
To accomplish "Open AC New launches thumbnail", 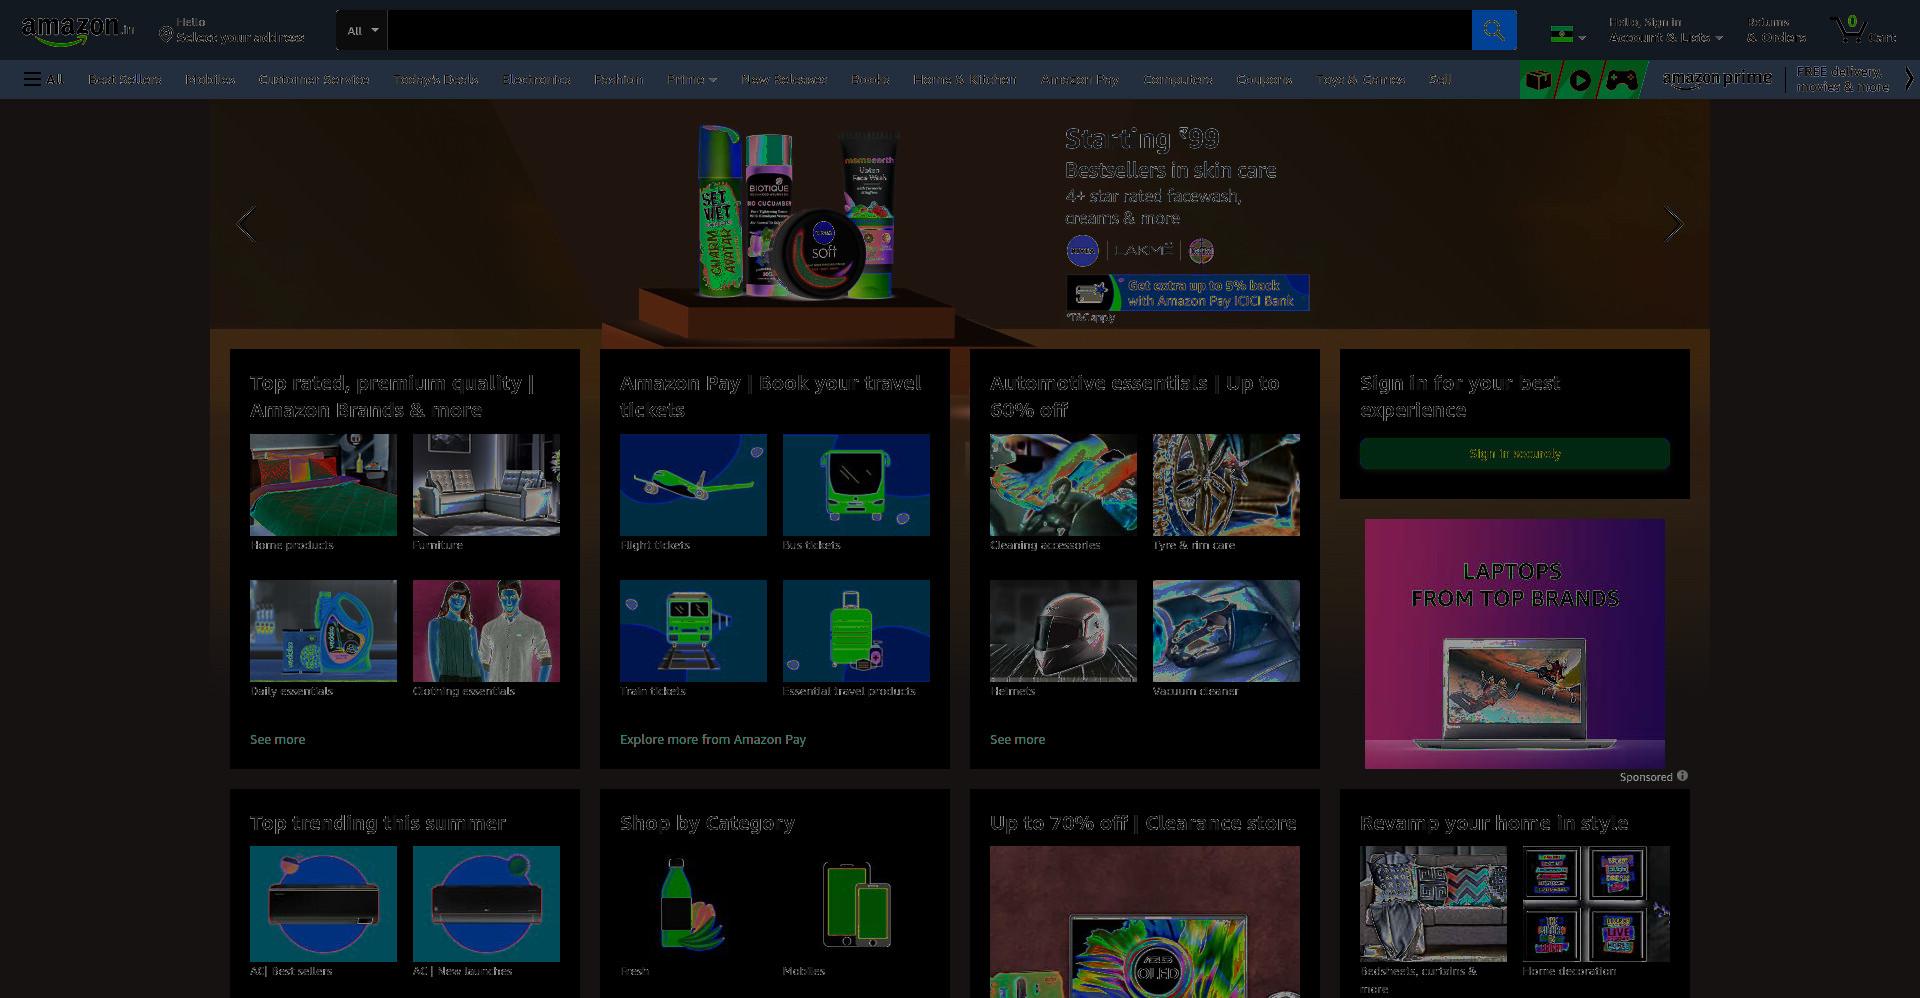I will 486,904.
